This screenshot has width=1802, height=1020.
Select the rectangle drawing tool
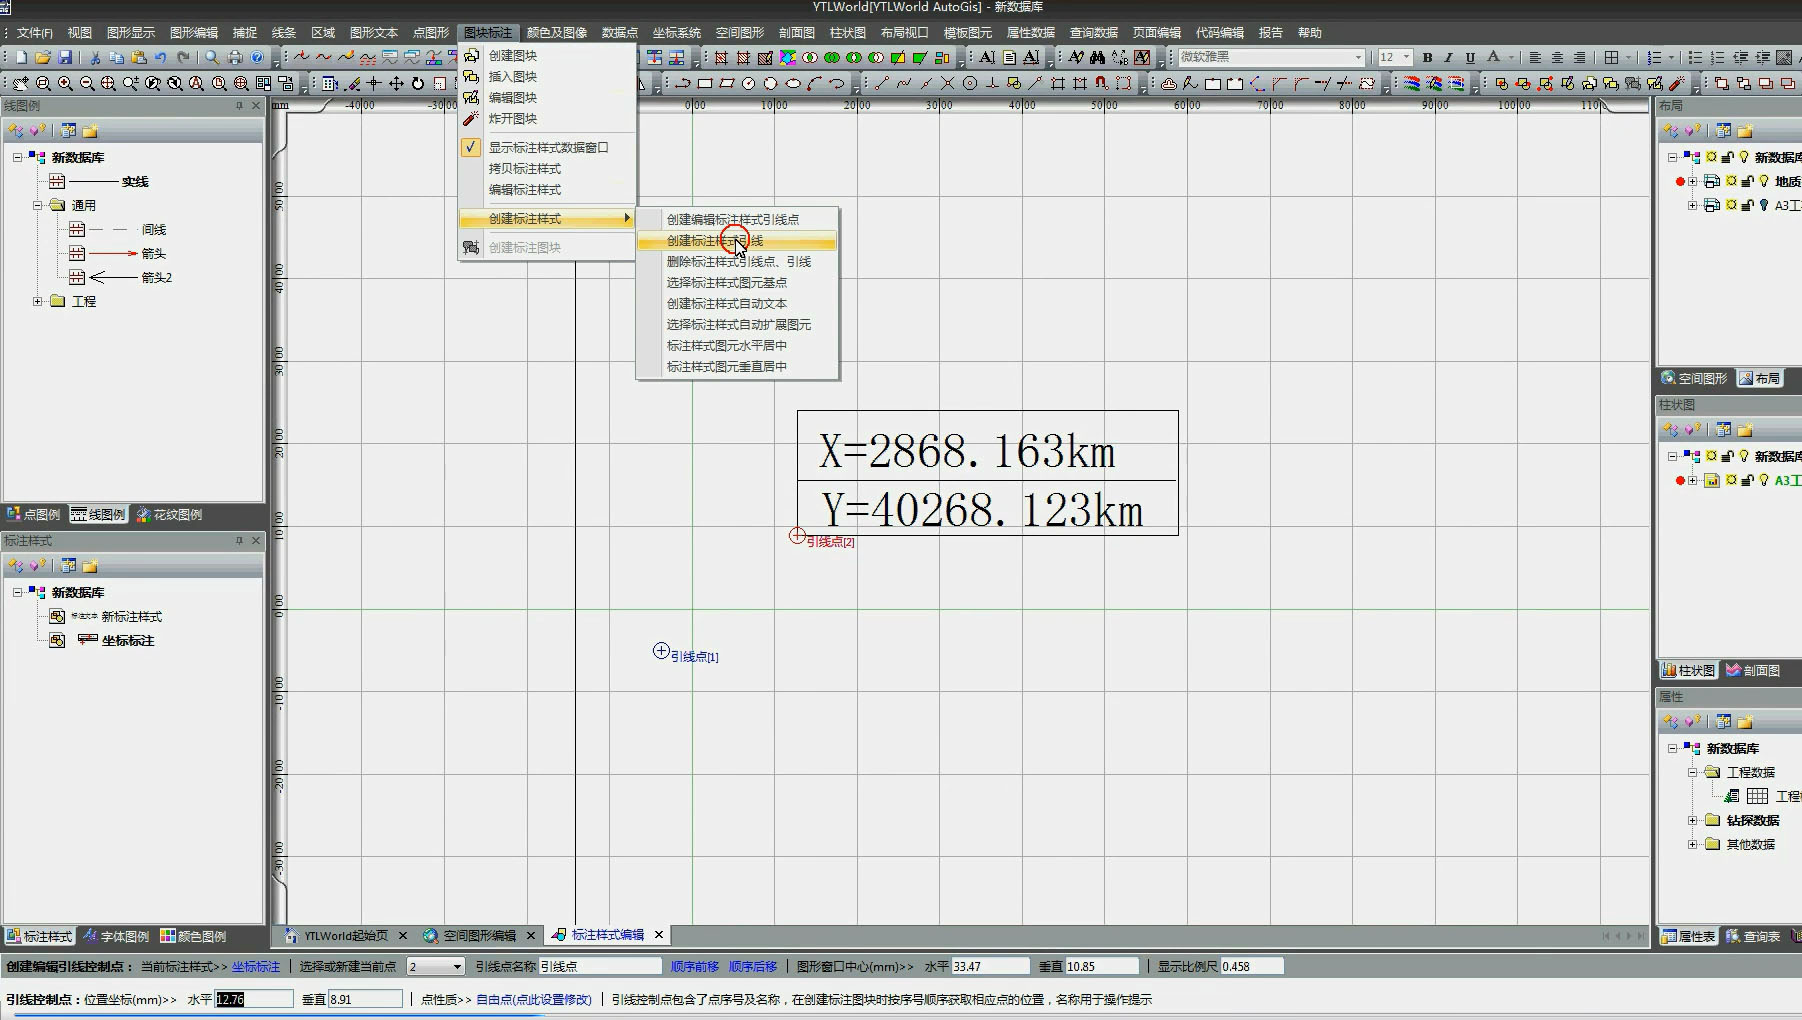(705, 84)
